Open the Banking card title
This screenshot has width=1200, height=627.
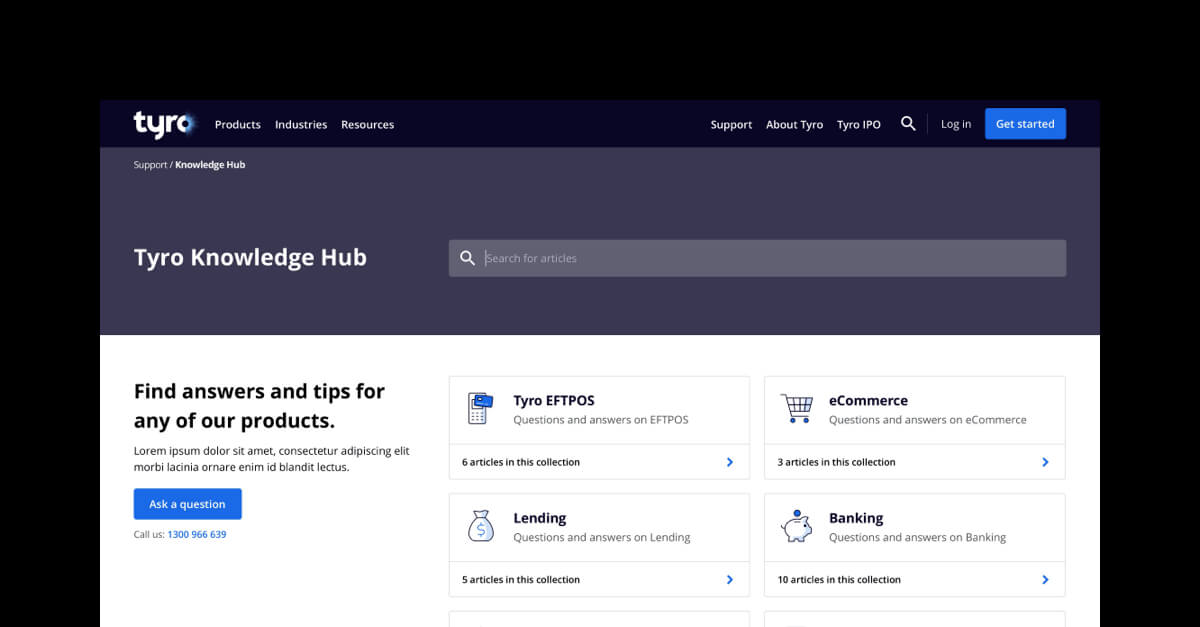tap(856, 518)
